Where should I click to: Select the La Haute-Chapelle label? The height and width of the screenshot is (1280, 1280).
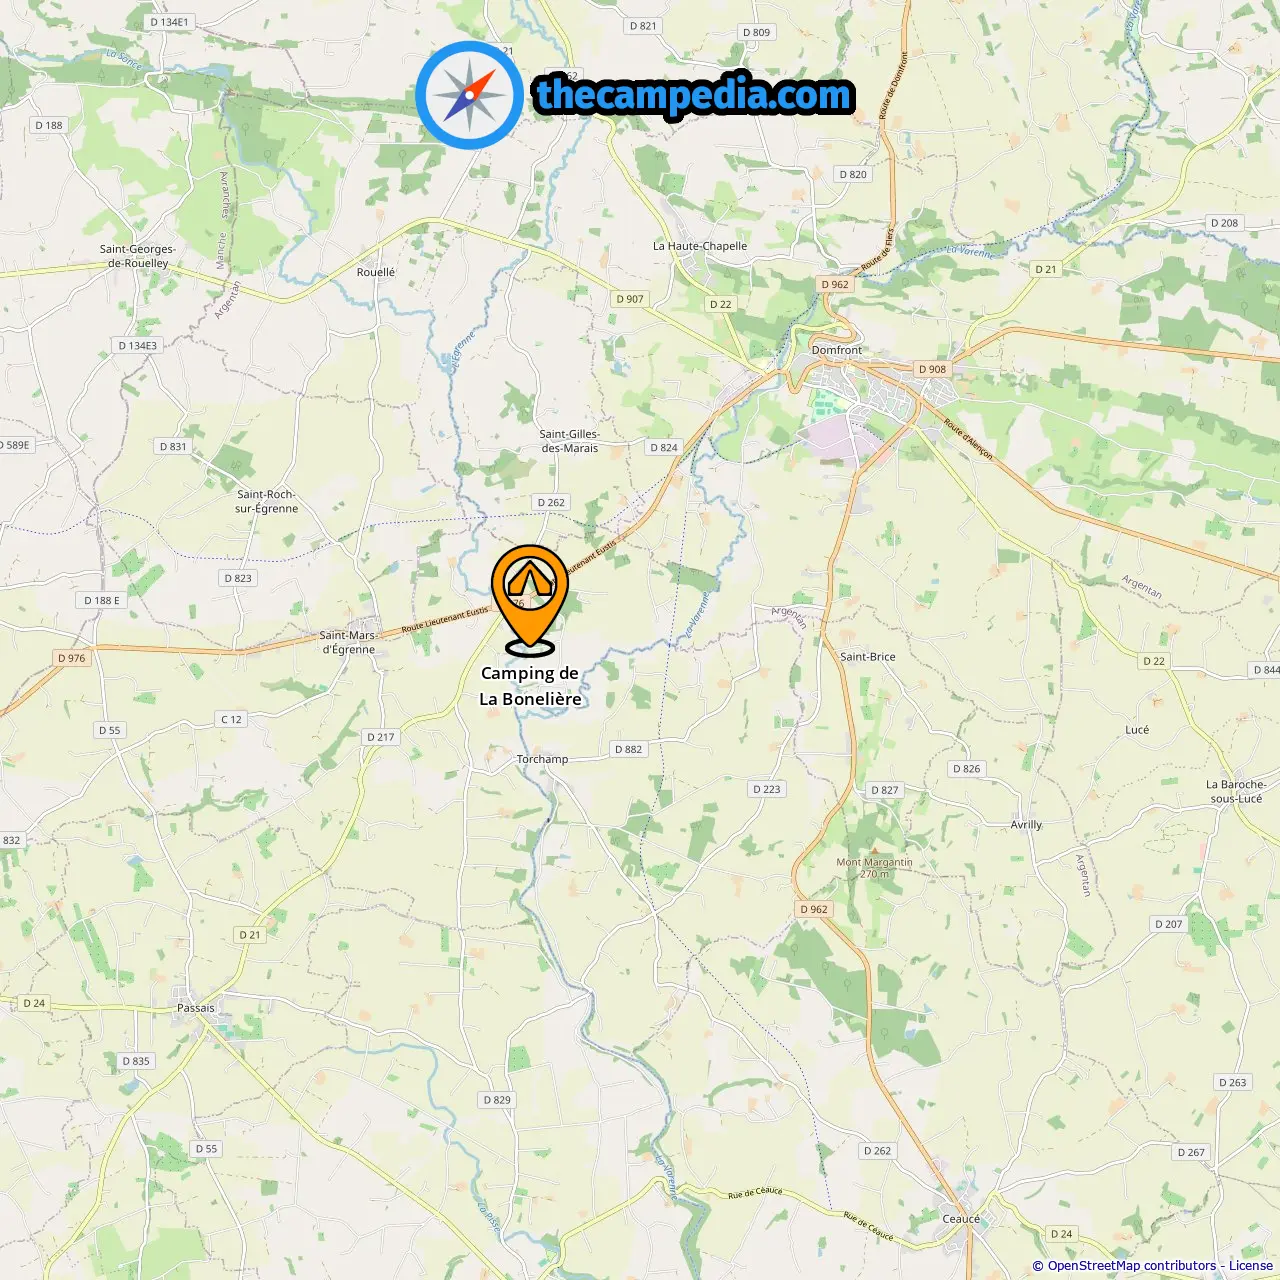tap(700, 246)
